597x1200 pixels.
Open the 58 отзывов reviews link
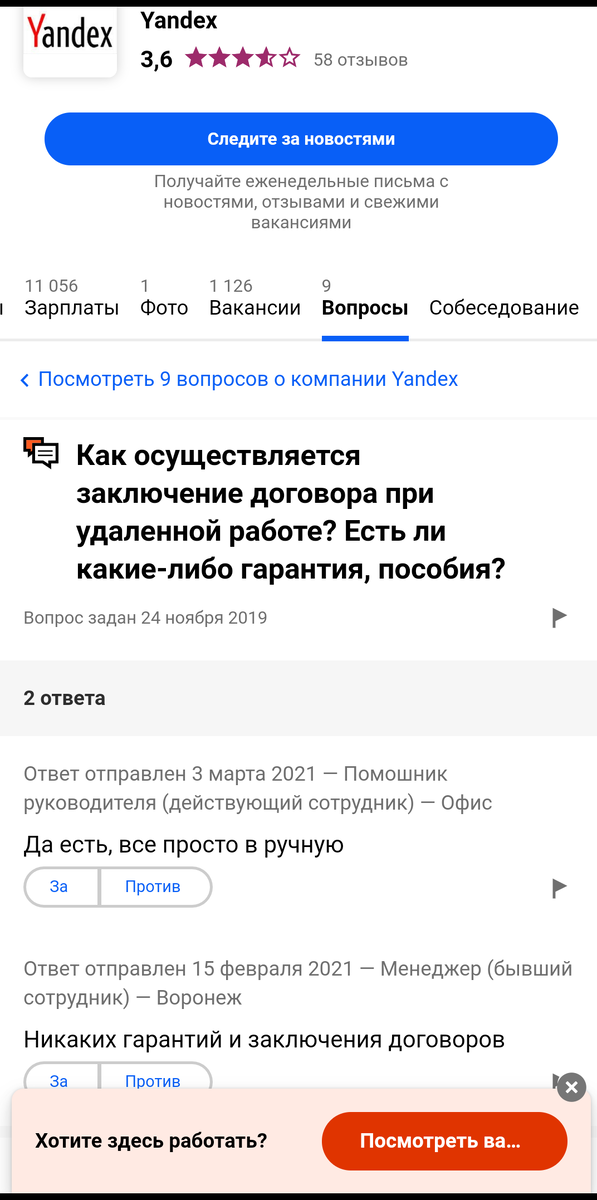(x=360, y=60)
